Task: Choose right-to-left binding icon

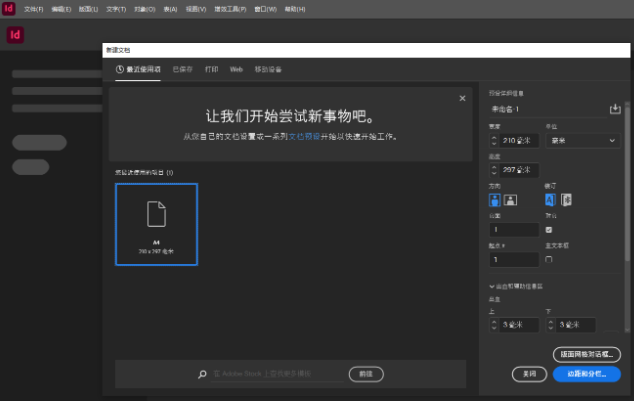Action: point(566,199)
